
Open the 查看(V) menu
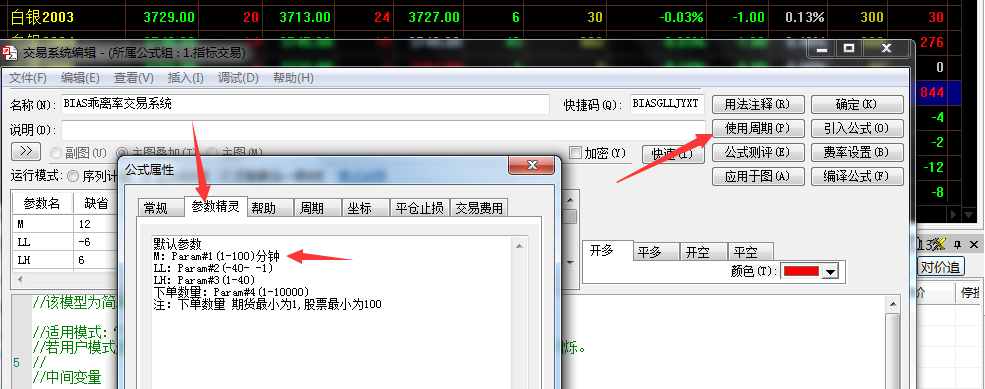(134, 78)
